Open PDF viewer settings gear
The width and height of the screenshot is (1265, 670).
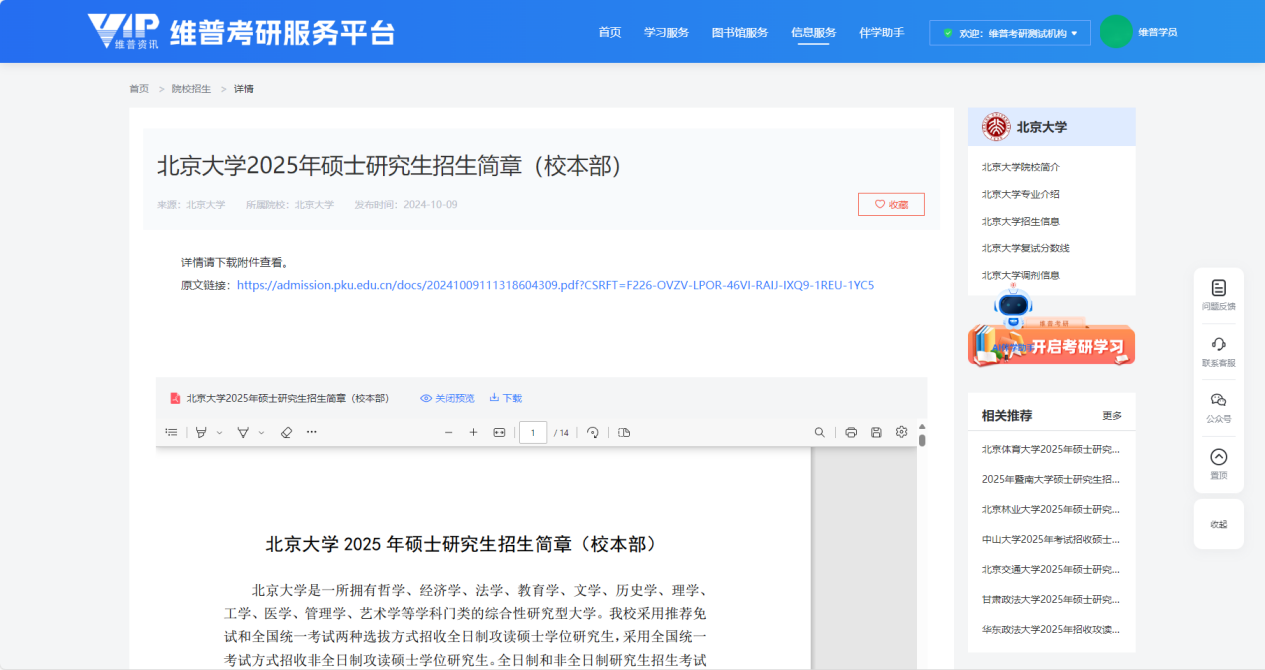[x=901, y=432]
